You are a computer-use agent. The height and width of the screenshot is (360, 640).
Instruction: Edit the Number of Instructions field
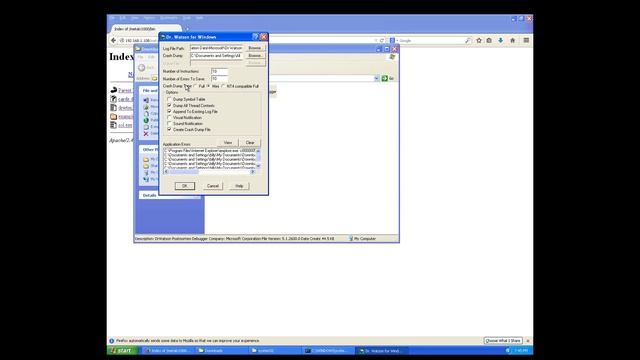click(219, 71)
